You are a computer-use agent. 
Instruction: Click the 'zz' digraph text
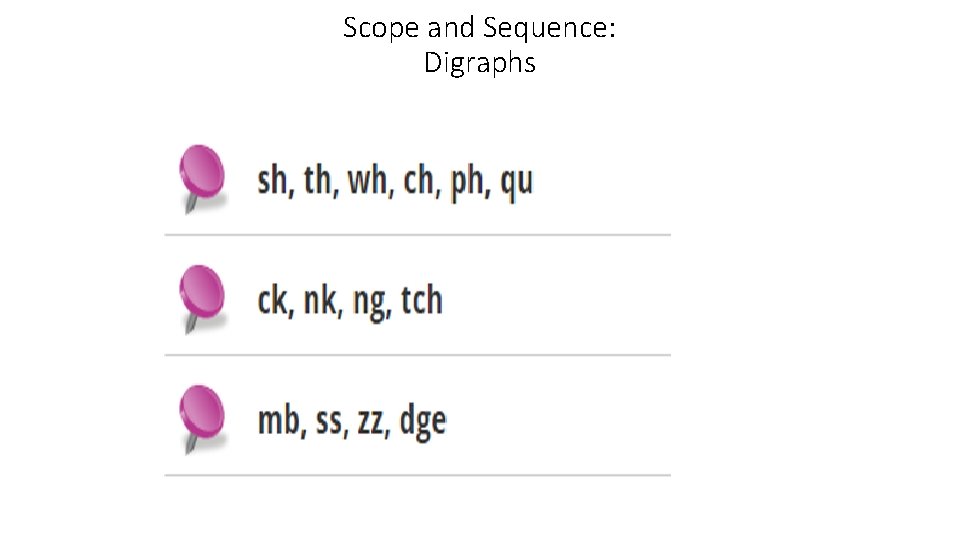pyautogui.click(x=370, y=422)
